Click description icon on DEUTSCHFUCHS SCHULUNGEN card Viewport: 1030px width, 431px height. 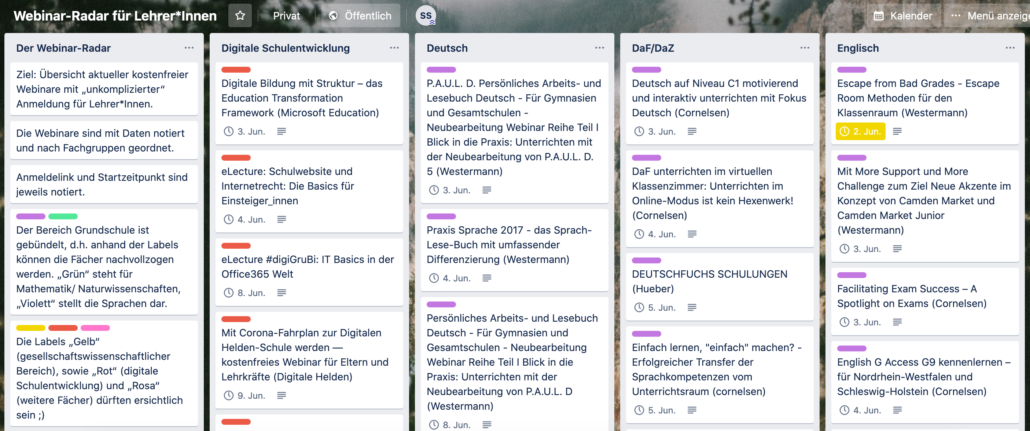tap(692, 307)
